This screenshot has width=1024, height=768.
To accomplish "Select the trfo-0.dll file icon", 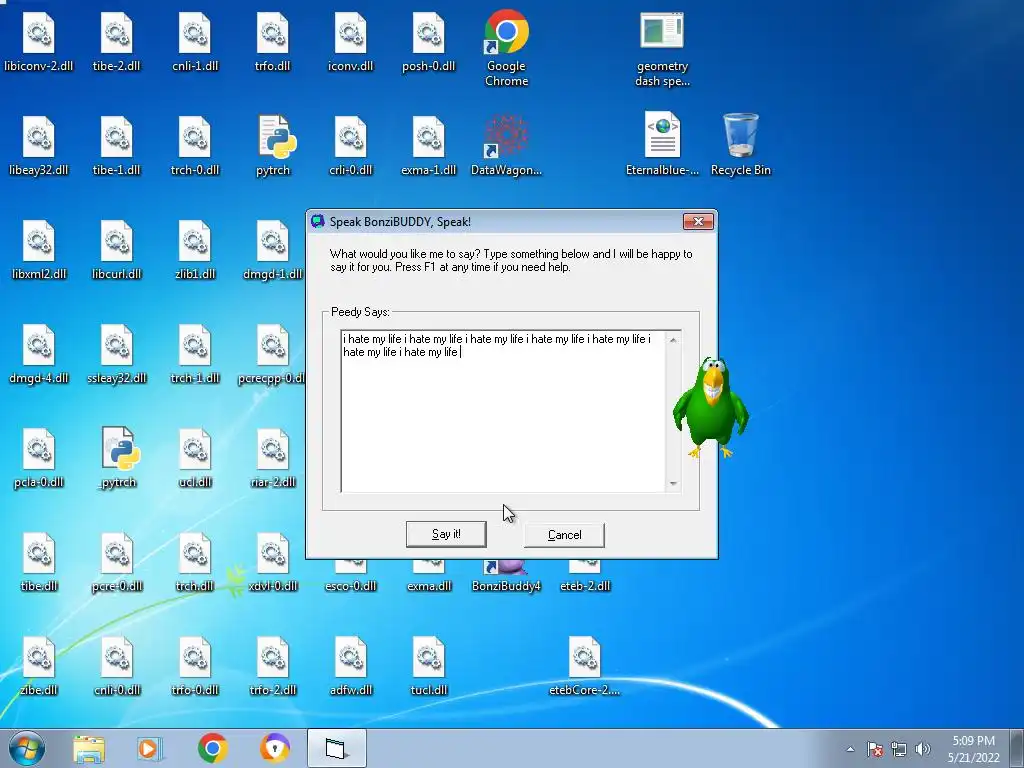I will (195, 665).
